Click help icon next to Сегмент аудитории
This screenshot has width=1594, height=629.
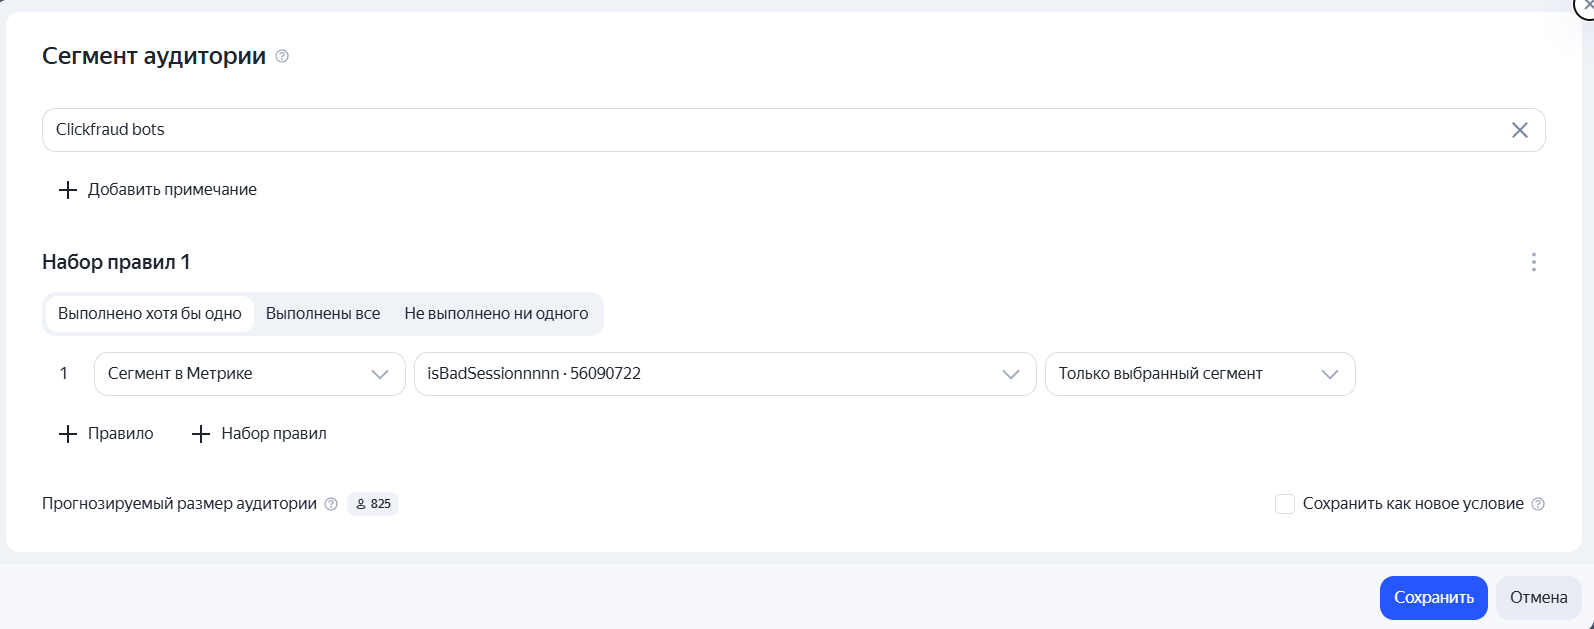(282, 57)
